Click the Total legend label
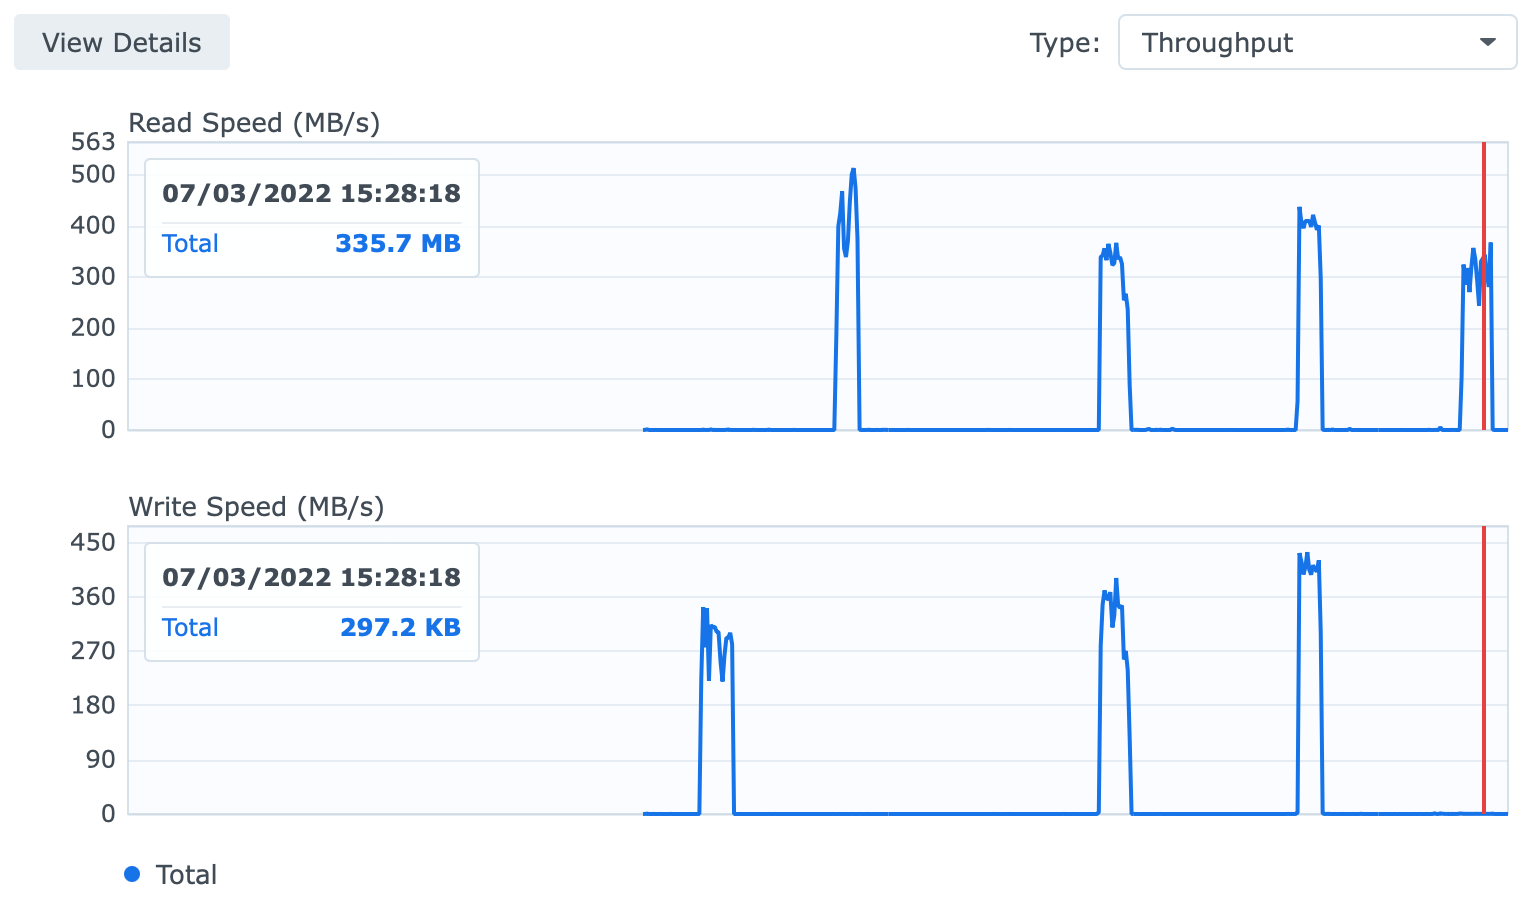Viewport: 1534px width, 916px height. point(186,875)
